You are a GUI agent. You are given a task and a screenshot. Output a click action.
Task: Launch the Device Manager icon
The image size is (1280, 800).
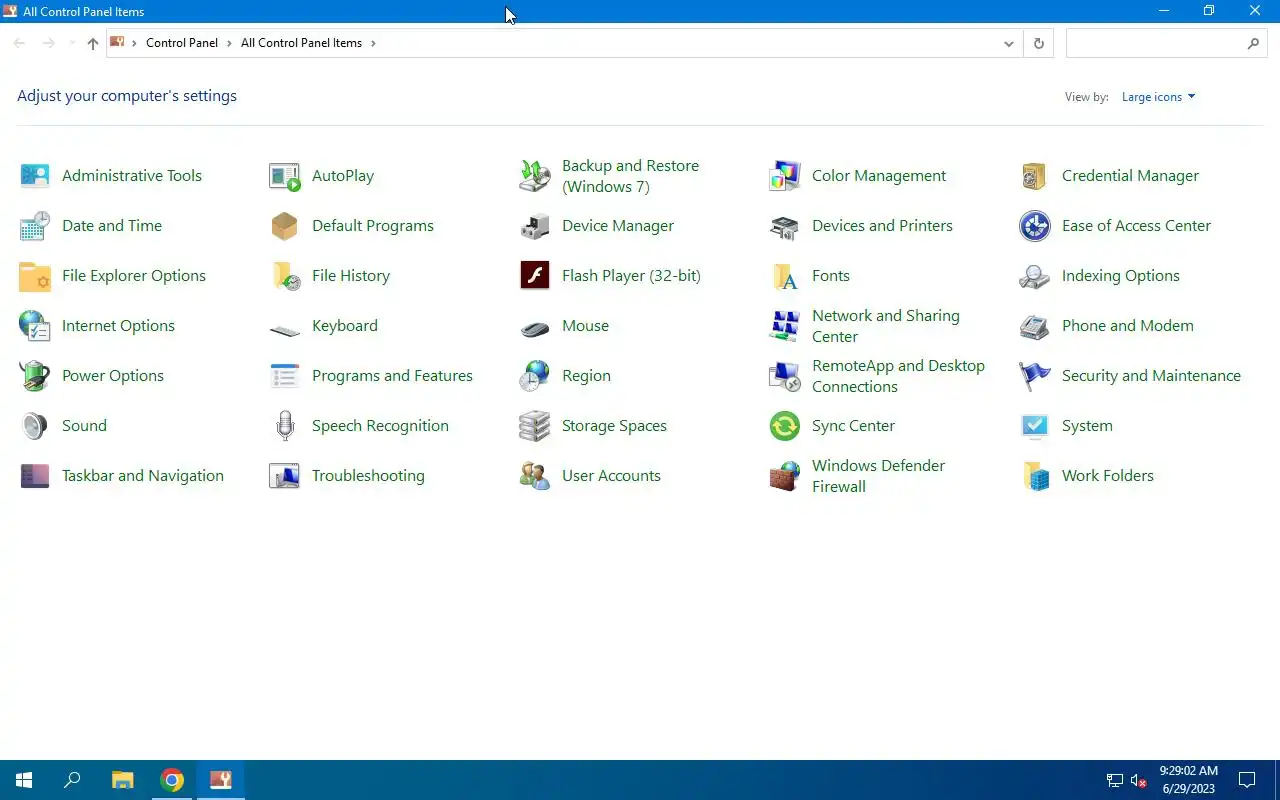click(535, 226)
